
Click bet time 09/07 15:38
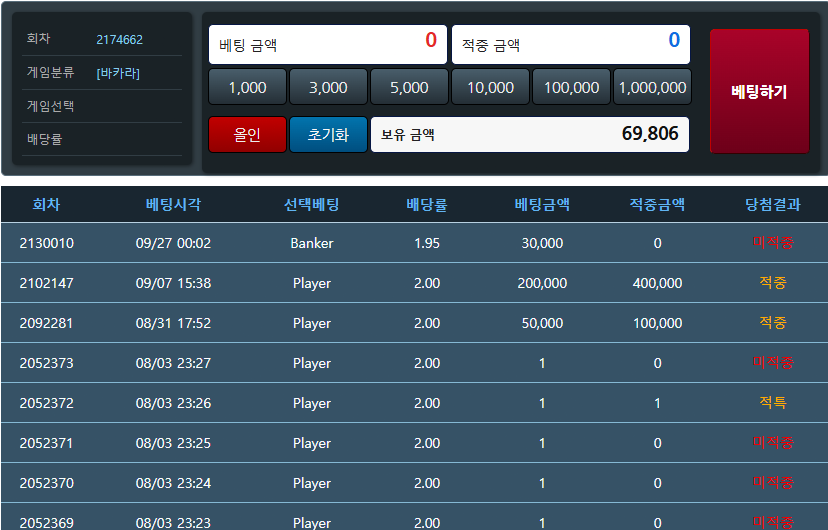173,283
